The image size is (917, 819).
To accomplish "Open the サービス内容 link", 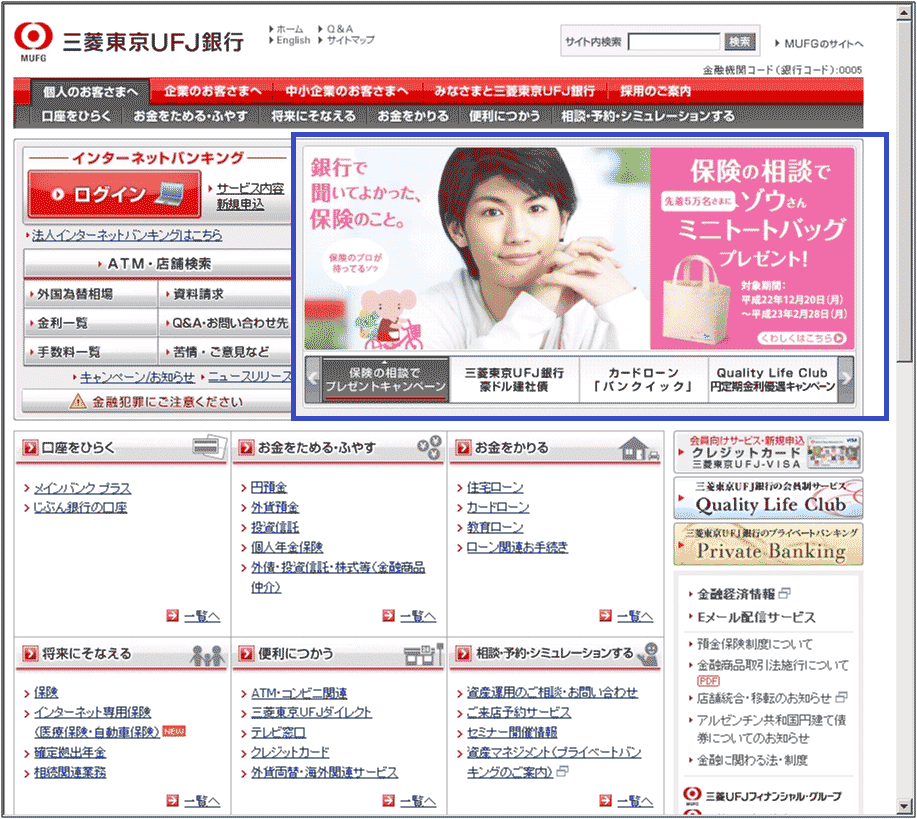I will click(250, 188).
